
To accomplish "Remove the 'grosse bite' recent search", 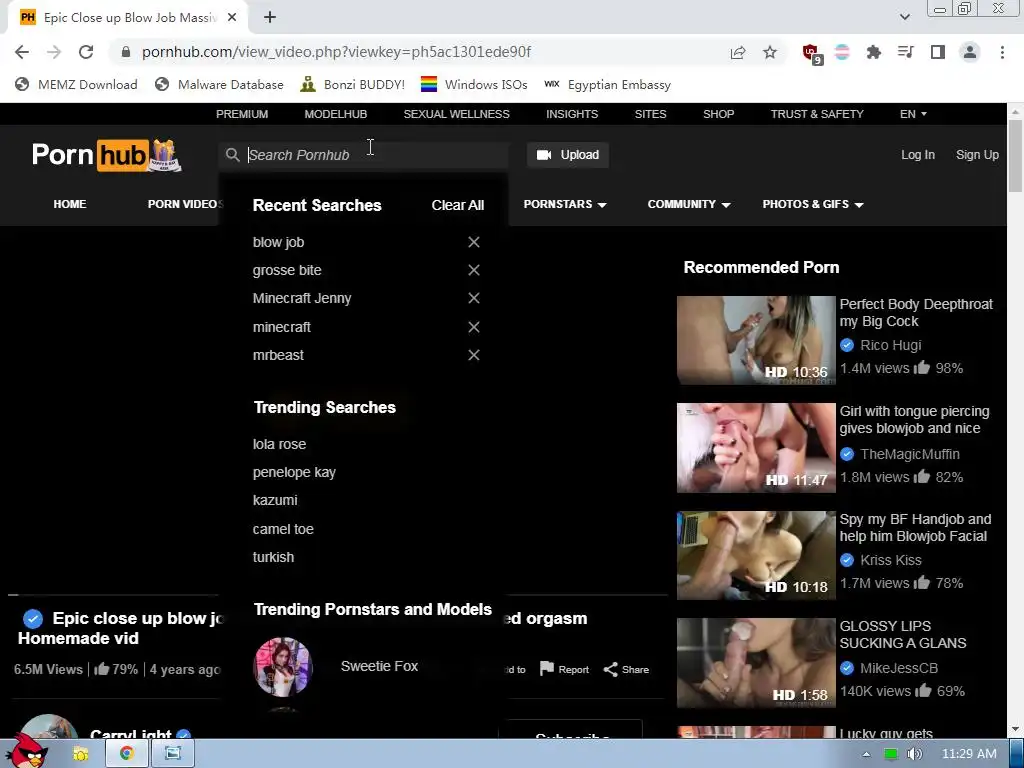I will pos(474,270).
